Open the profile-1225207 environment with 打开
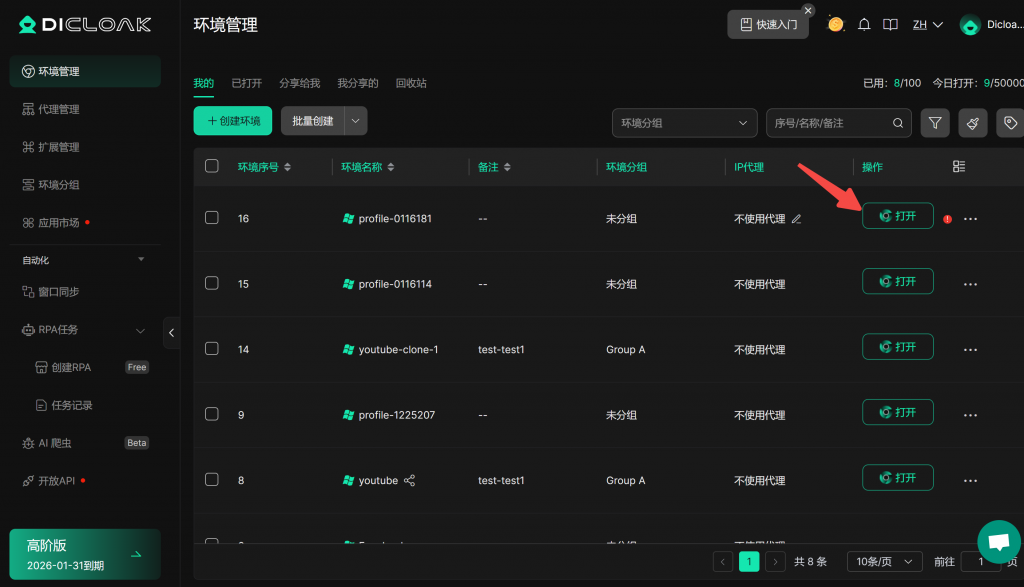Image resolution: width=1024 pixels, height=587 pixels. point(897,412)
